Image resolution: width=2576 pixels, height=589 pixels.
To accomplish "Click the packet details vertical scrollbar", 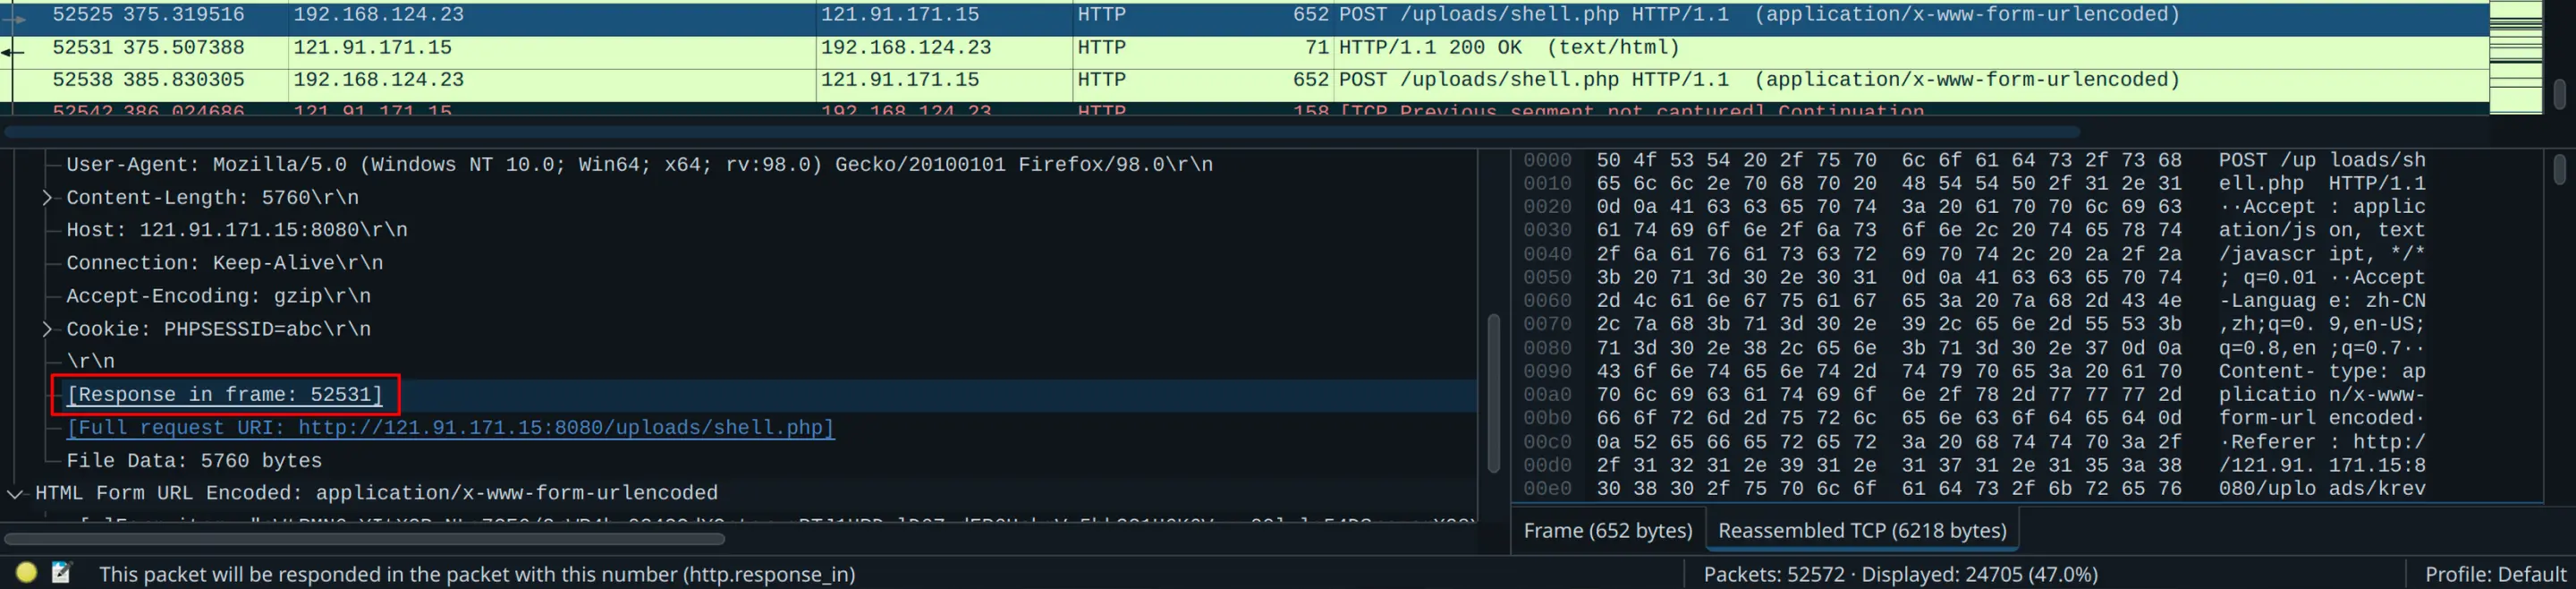I will (1493, 392).
